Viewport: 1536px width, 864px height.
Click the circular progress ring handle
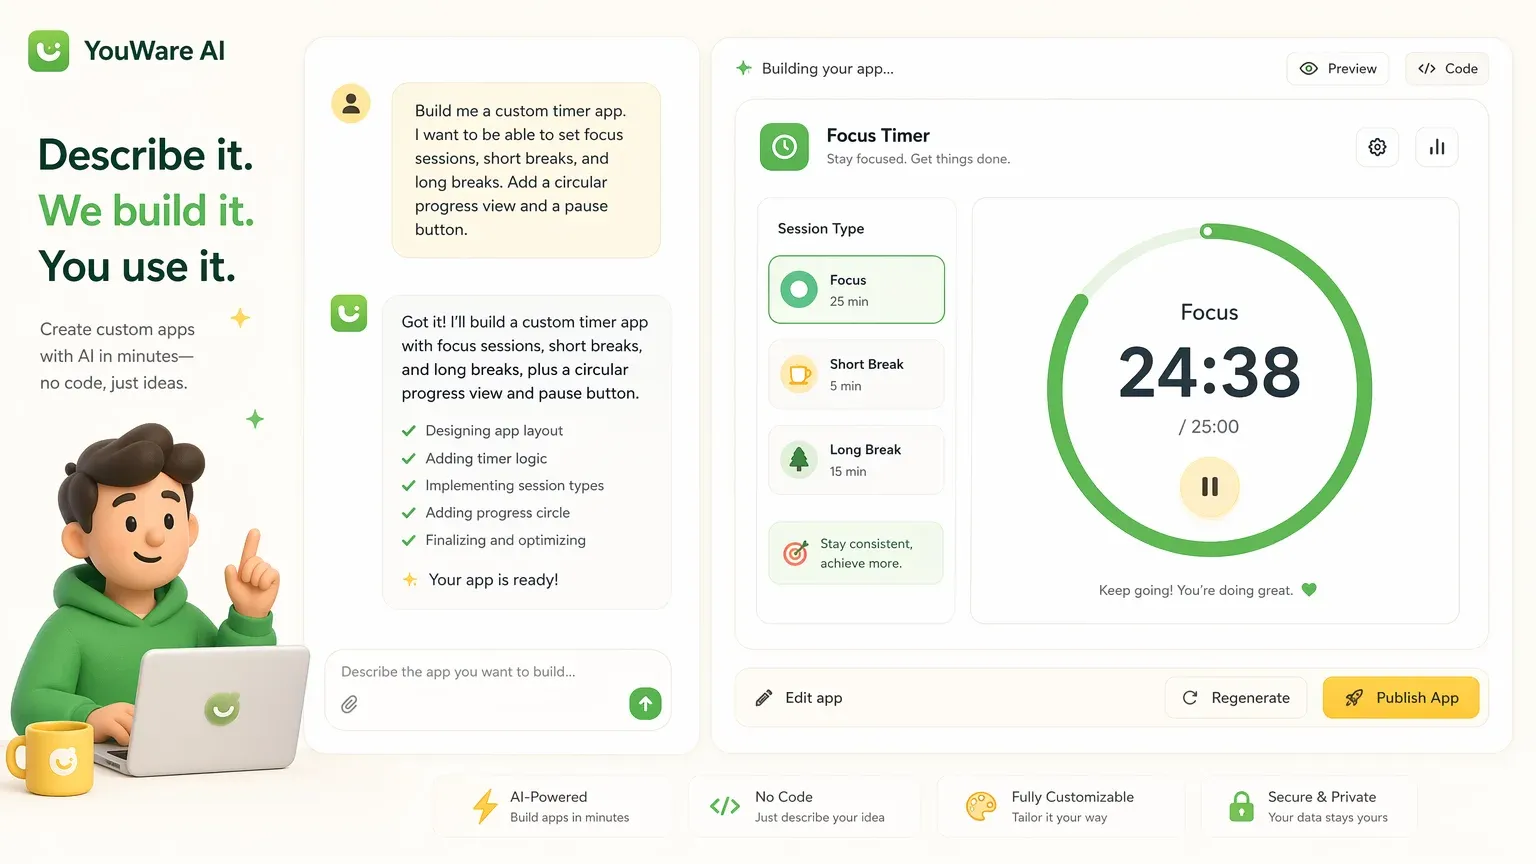[x=1207, y=231]
